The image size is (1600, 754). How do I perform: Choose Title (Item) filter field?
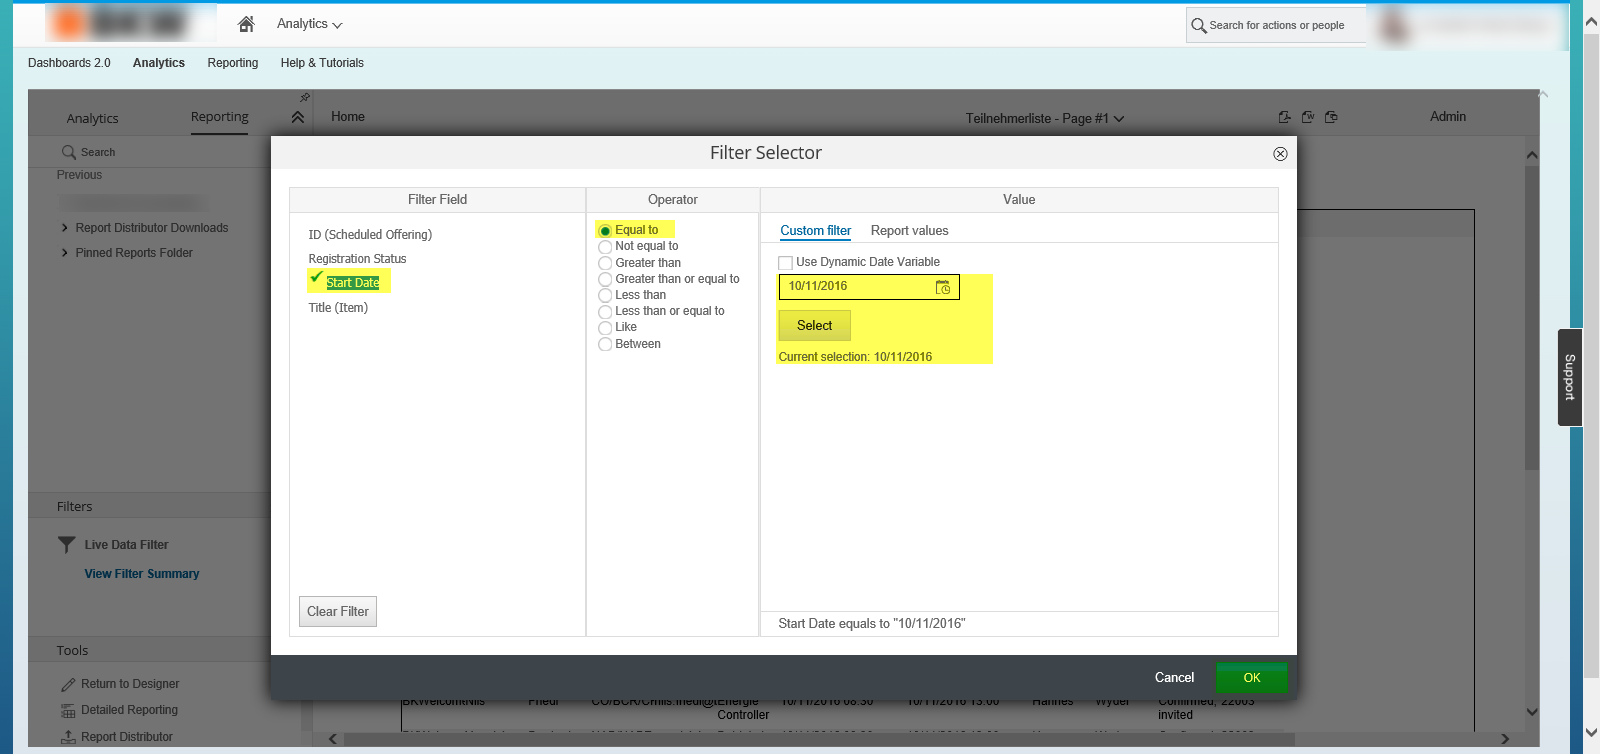pos(338,308)
